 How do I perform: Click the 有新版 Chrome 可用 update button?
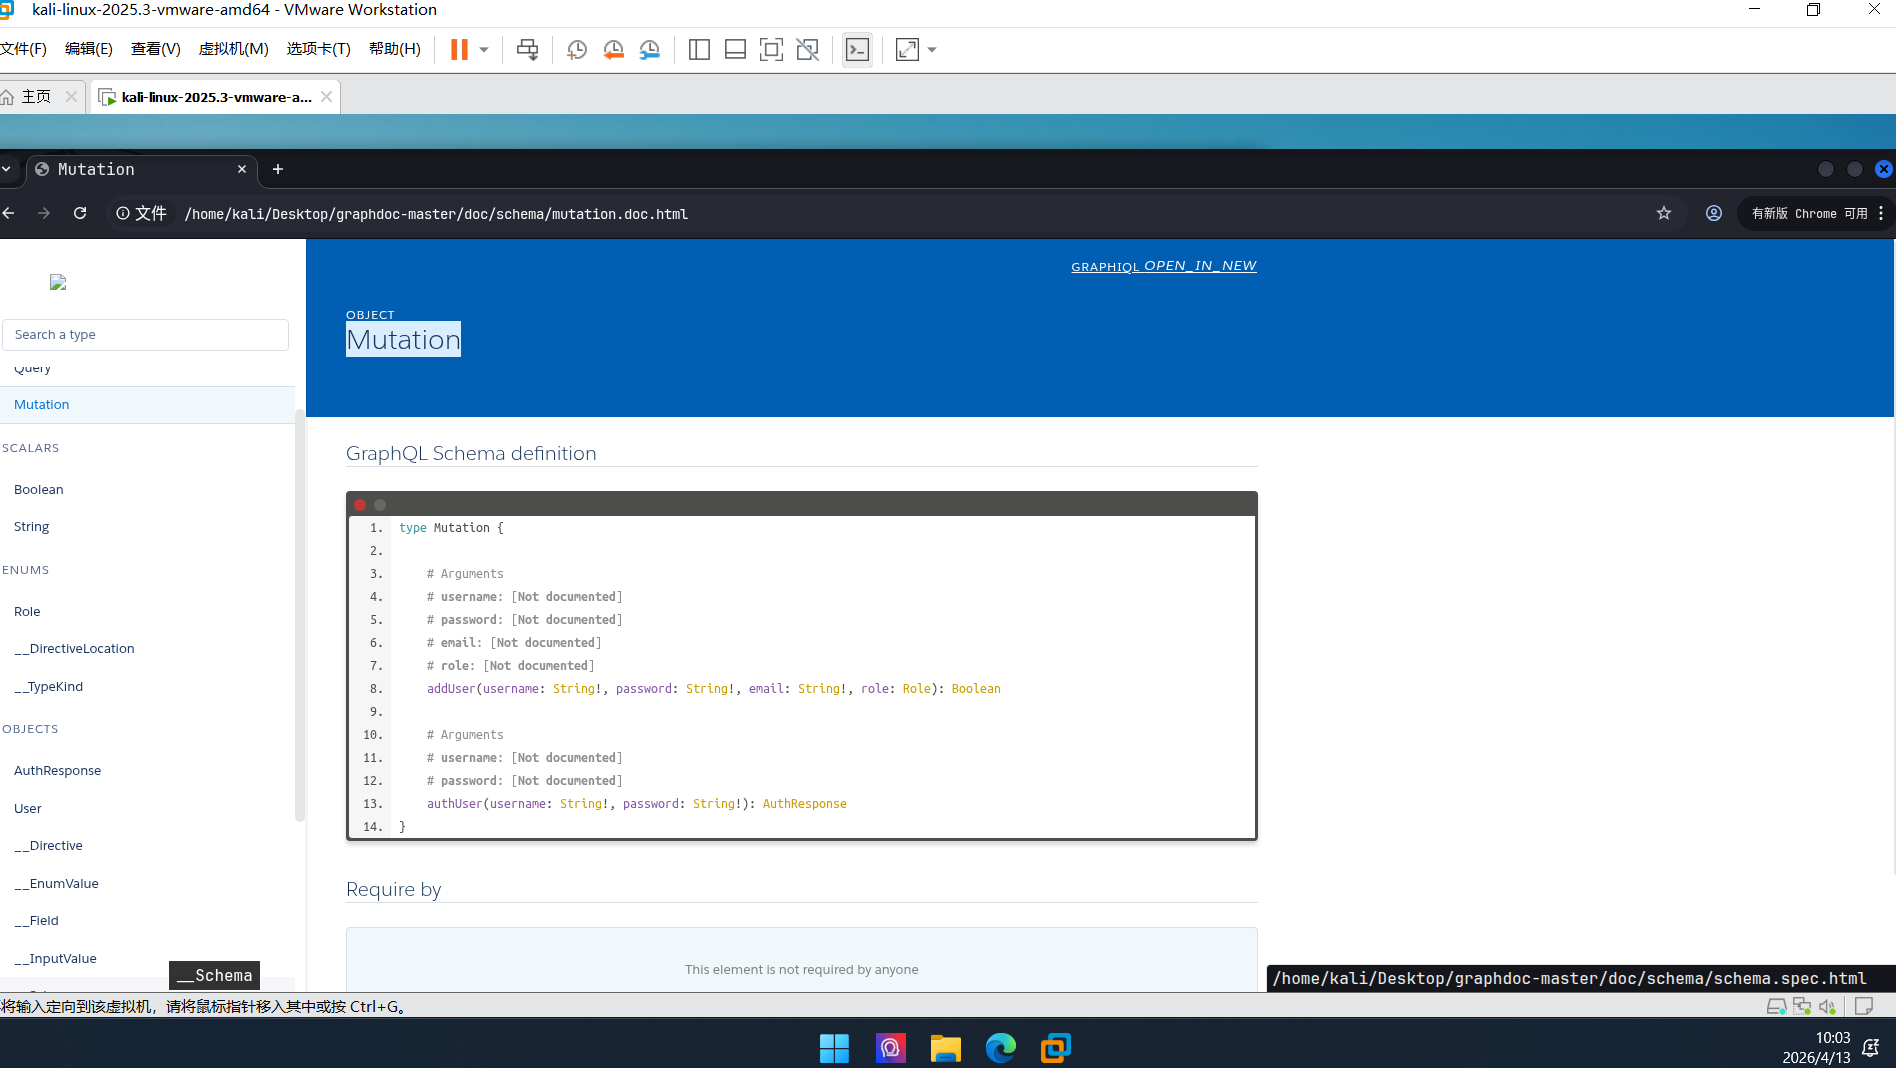(1809, 214)
